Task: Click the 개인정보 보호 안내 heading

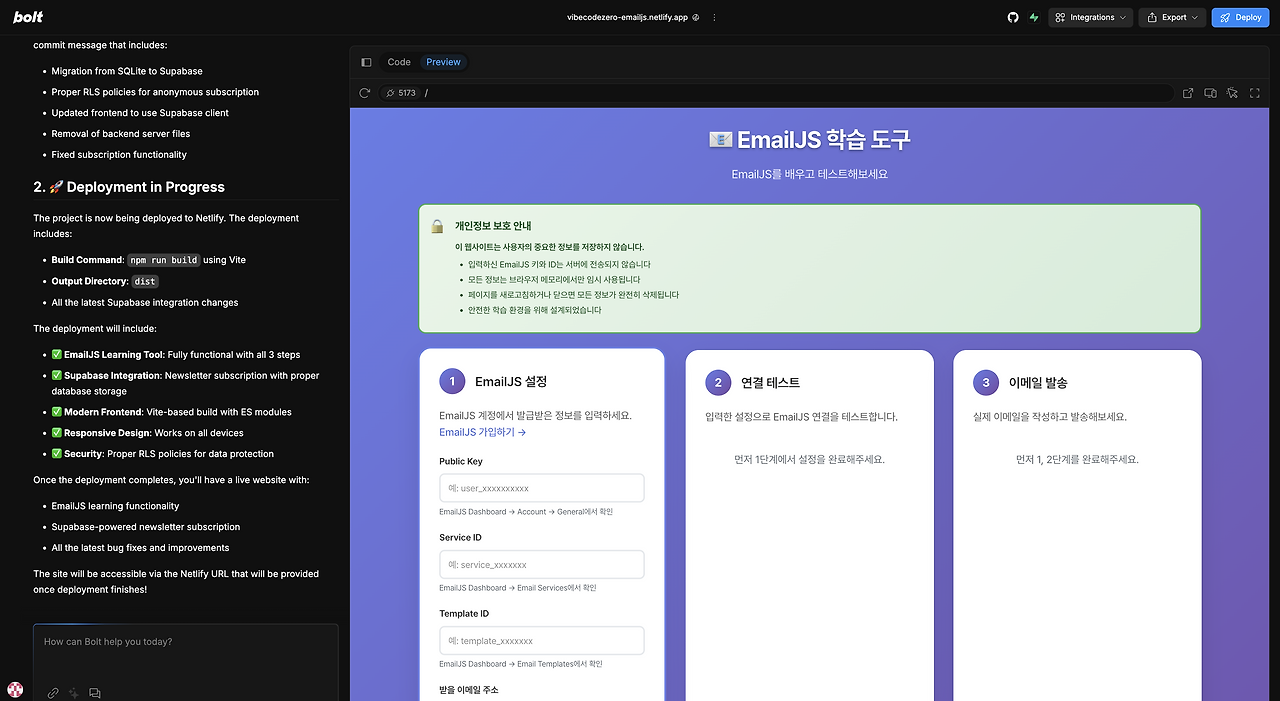Action: 493,226
